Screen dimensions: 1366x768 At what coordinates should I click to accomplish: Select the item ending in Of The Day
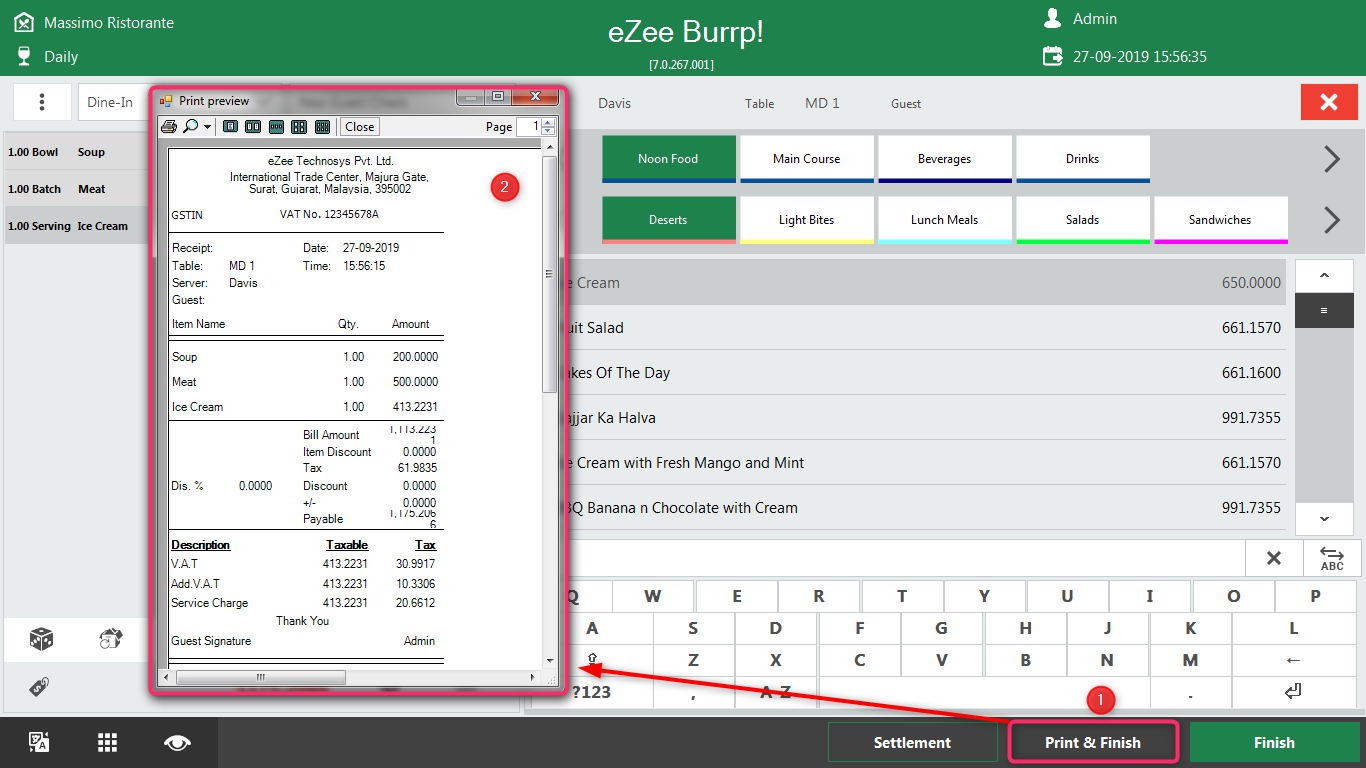(x=926, y=373)
